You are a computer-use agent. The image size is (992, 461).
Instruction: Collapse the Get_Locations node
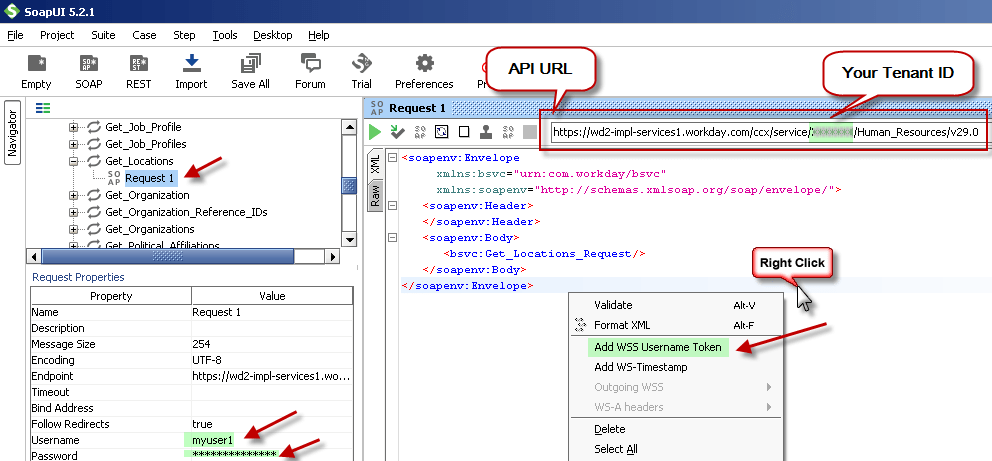click(x=73, y=161)
